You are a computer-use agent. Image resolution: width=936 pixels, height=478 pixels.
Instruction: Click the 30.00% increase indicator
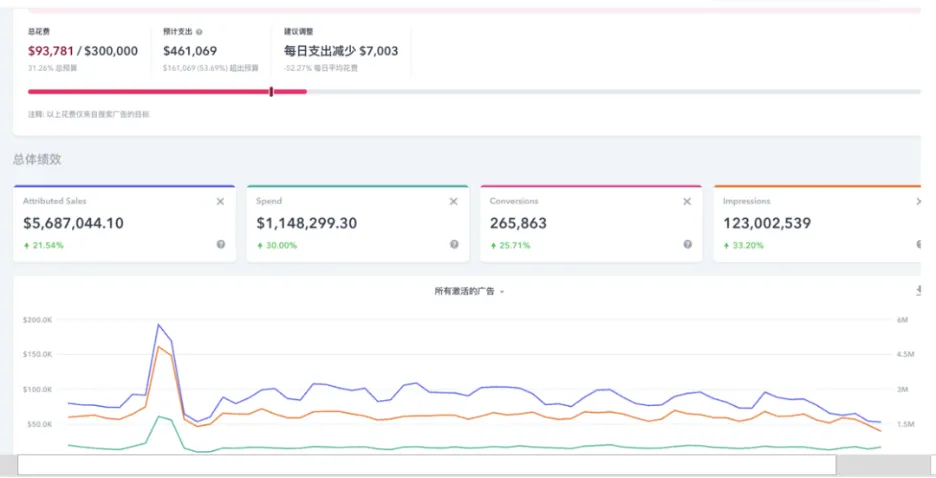[x=277, y=245]
